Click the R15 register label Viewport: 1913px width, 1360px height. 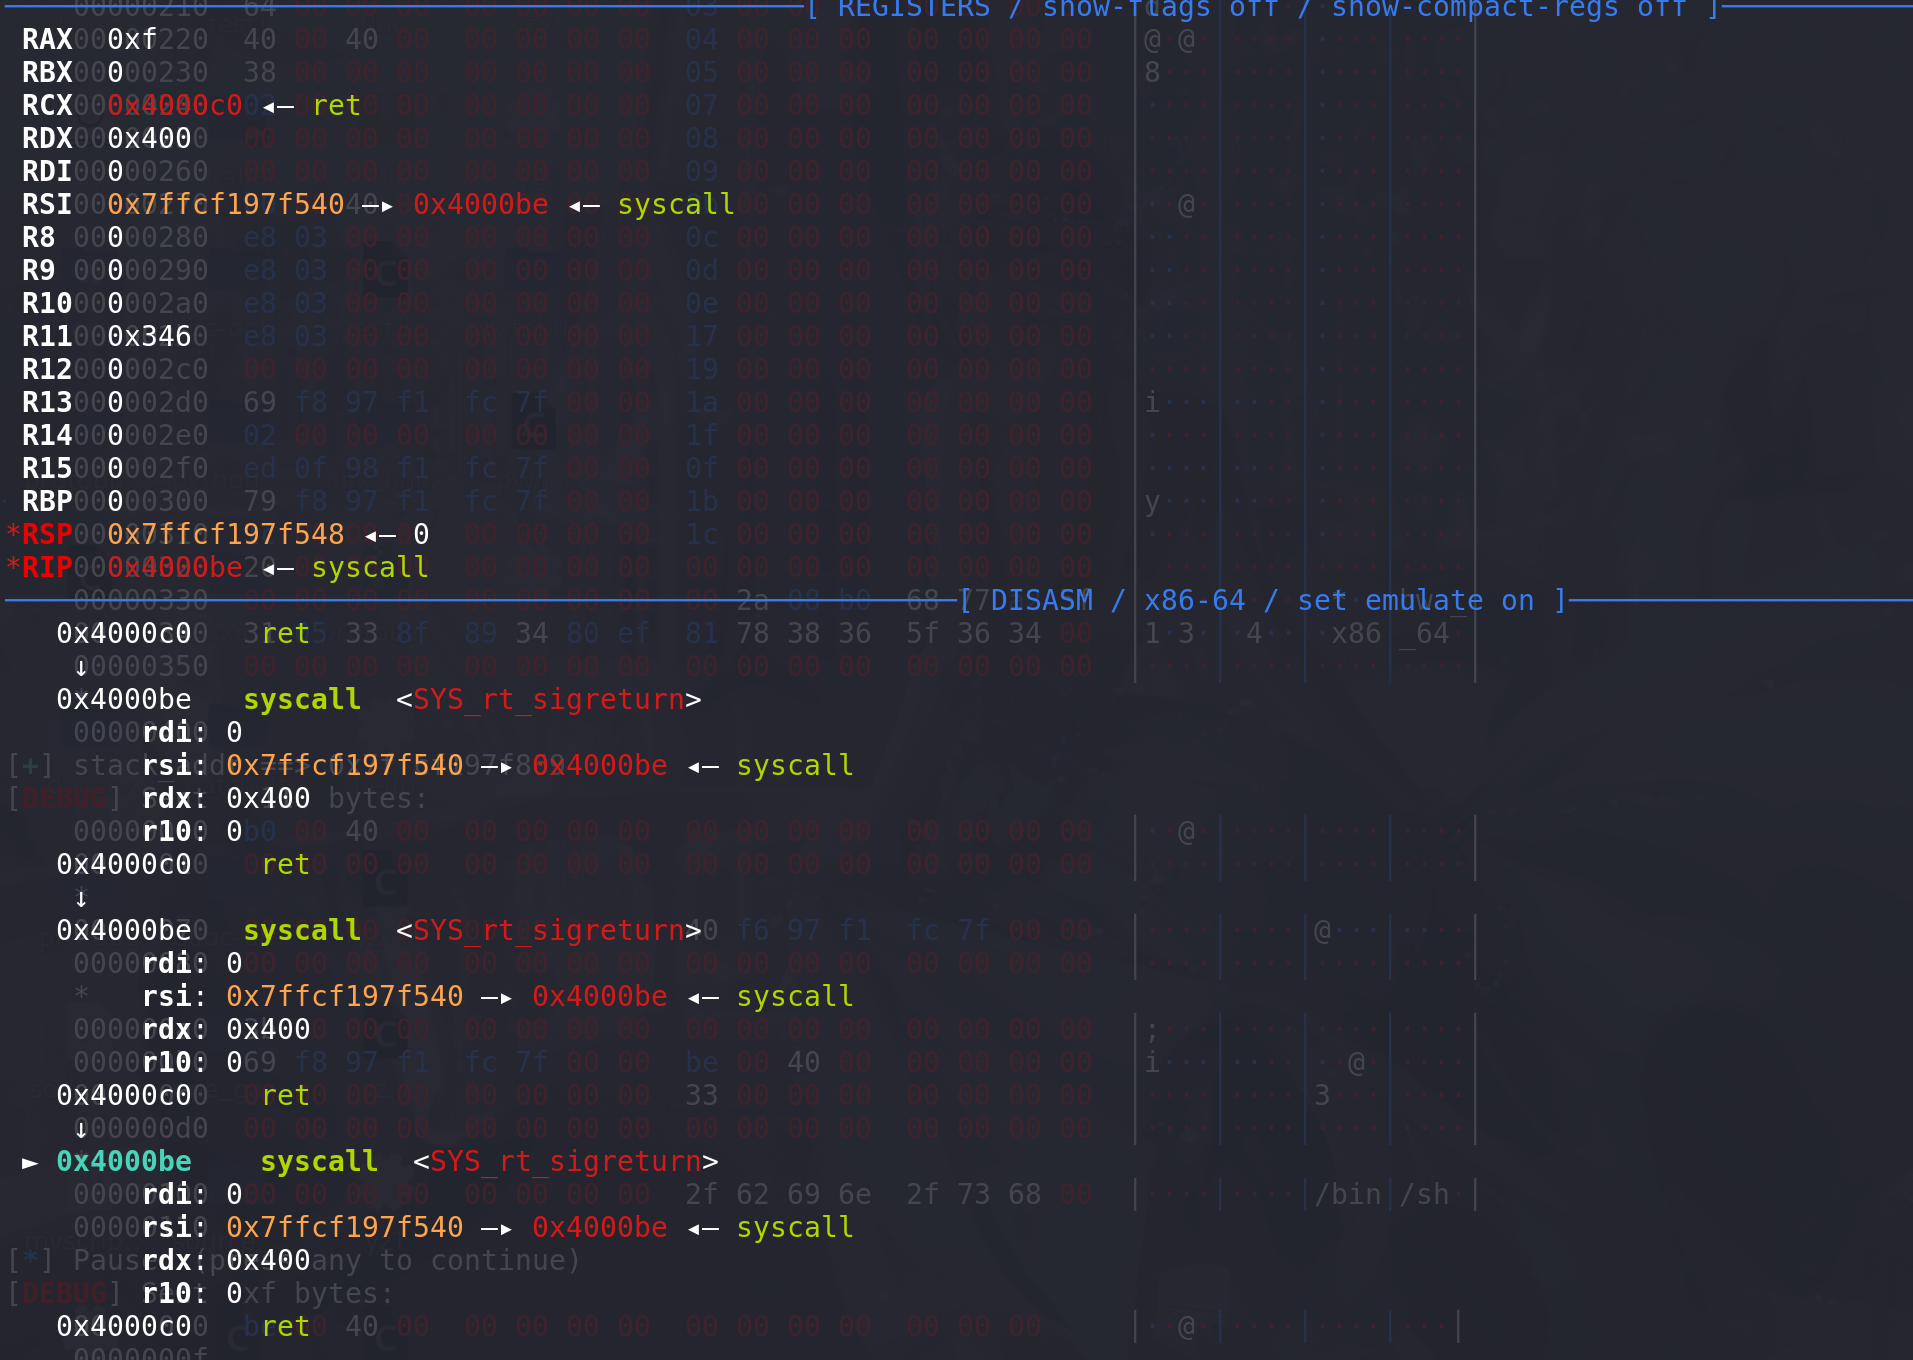point(47,468)
